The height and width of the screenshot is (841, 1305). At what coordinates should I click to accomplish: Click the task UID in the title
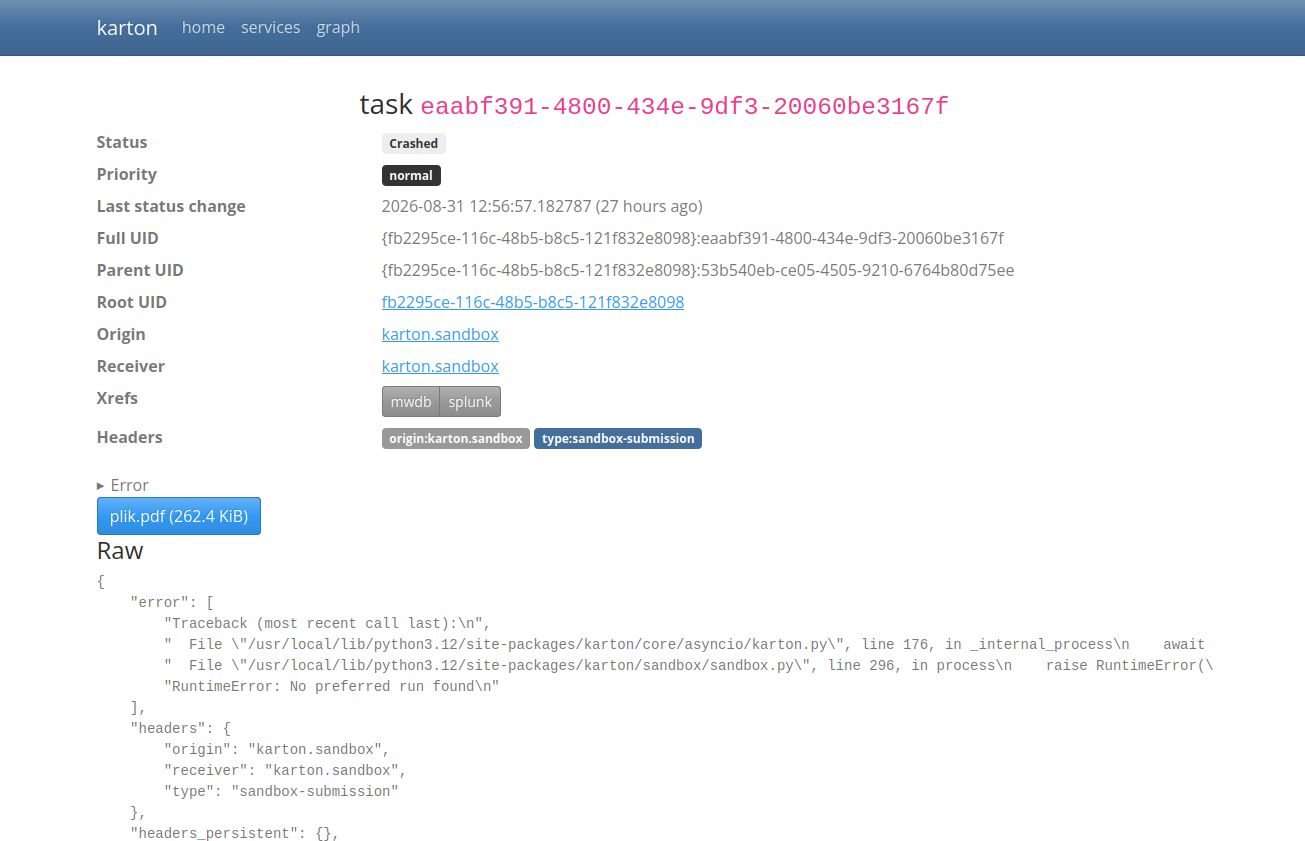point(684,106)
